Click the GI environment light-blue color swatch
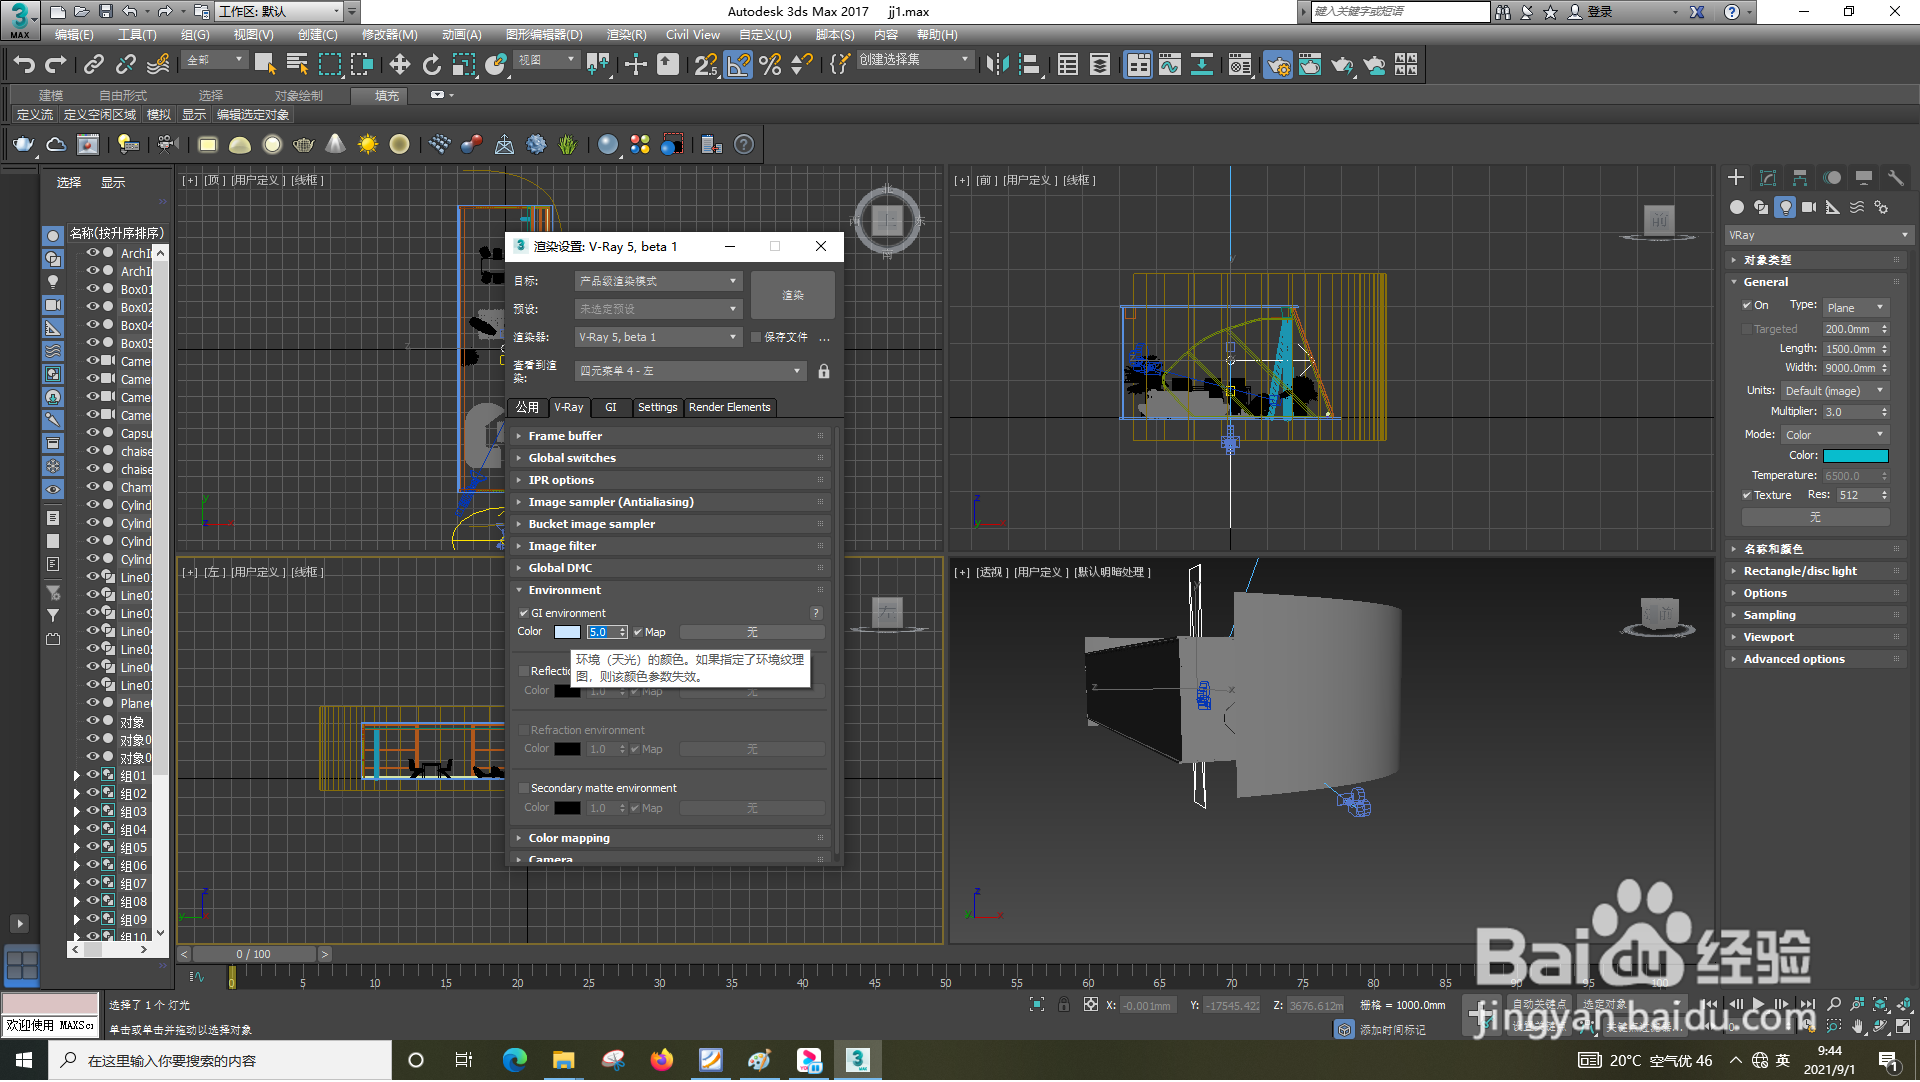Viewport: 1920px width, 1082px height. (567, 632)
